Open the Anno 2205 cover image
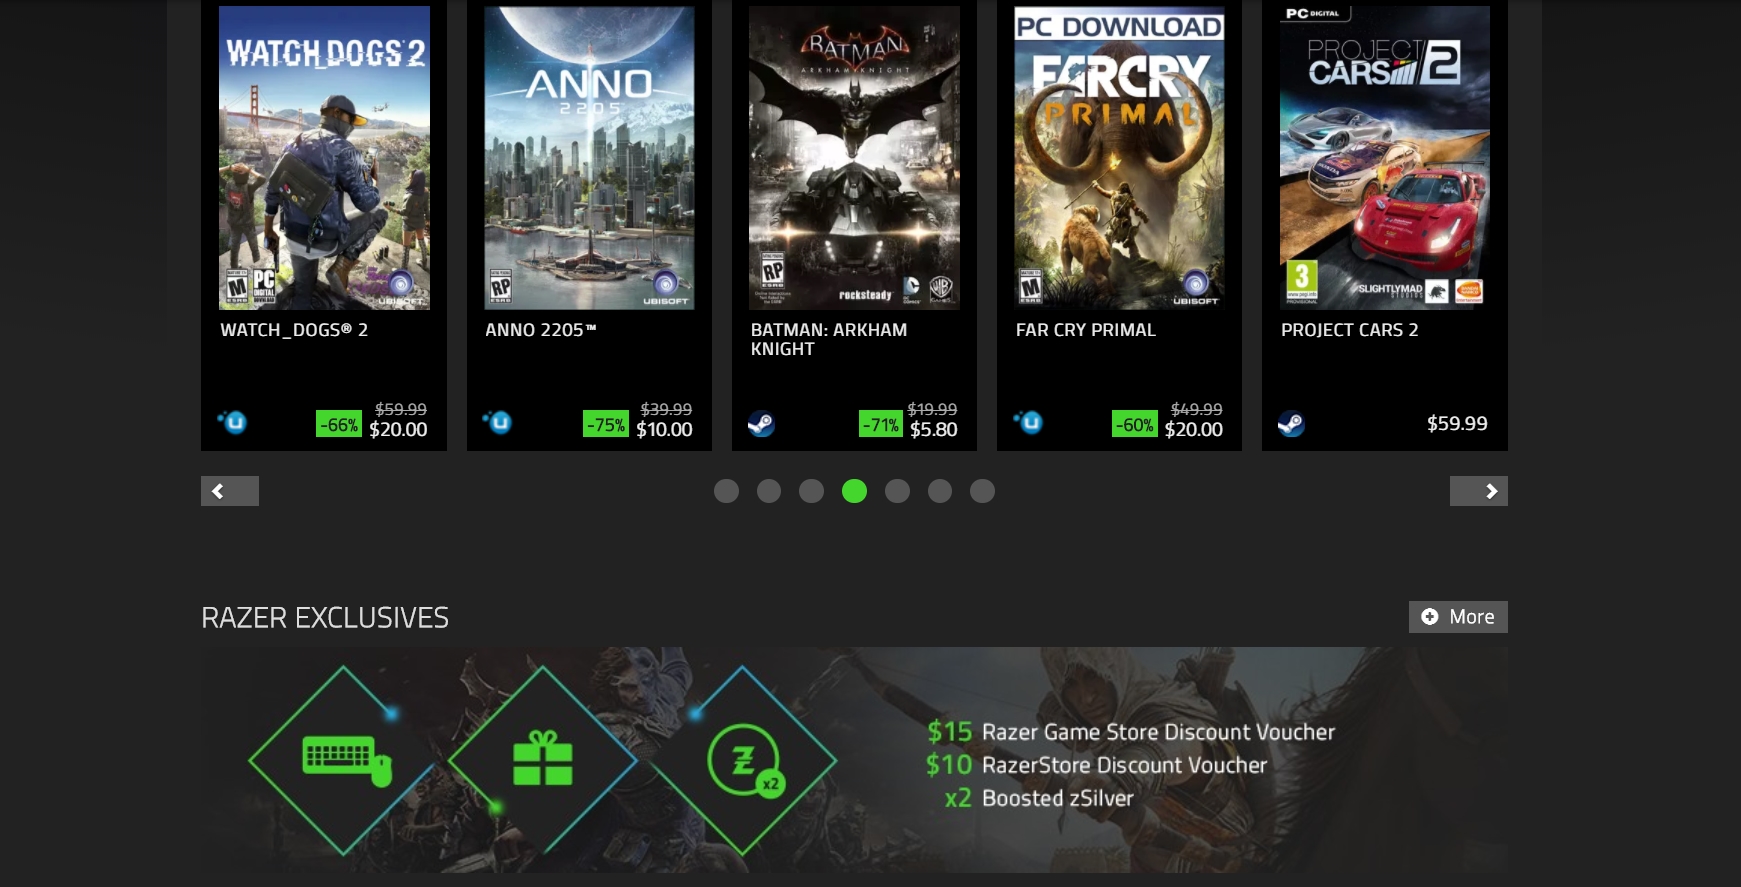Image resolution: width=1741 pixels, height=887 pixels. 589,158
